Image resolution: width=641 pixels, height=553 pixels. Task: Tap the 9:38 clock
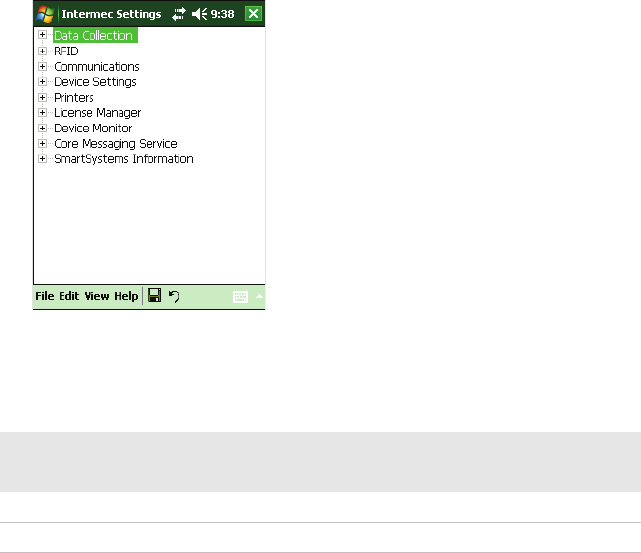[222, 14]
